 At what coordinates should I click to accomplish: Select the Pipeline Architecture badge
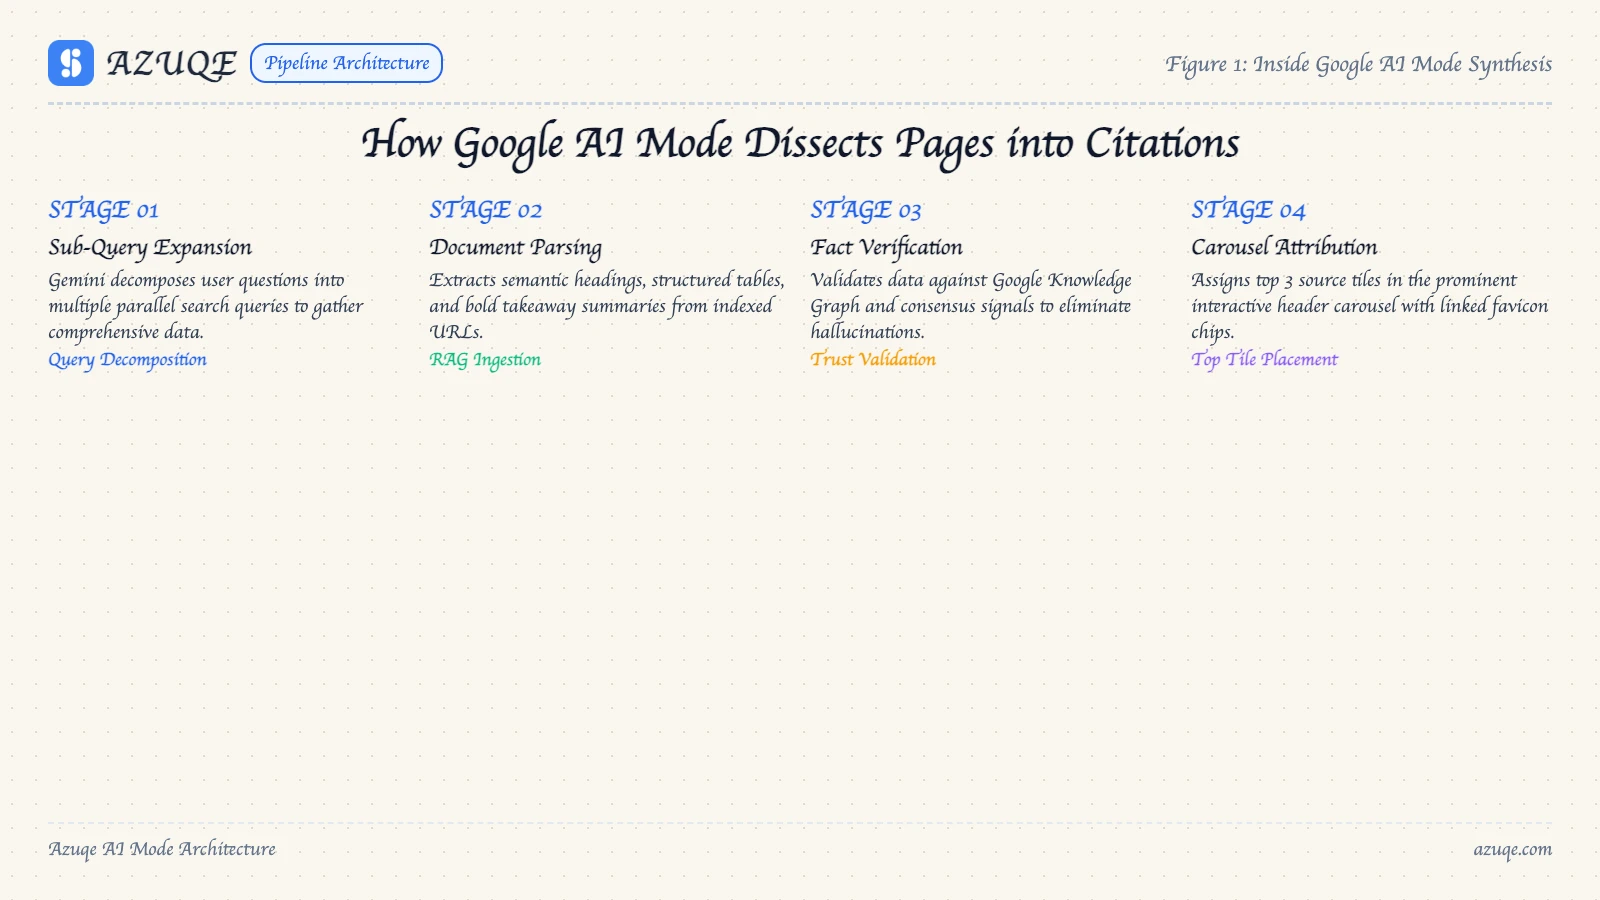(346, 63)
